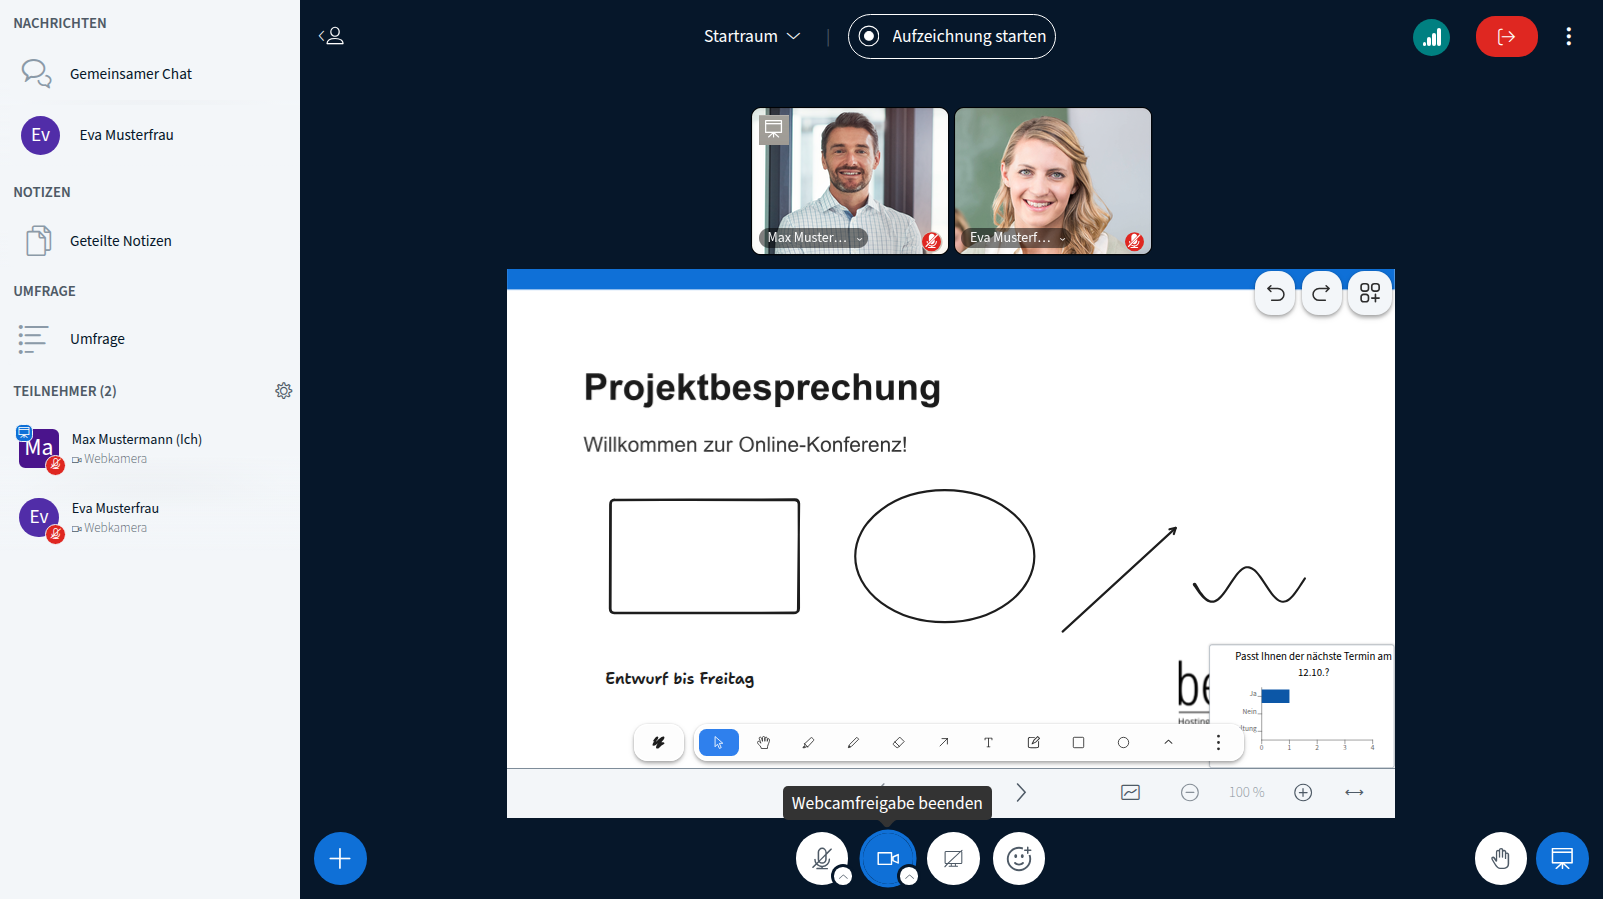Image resolution: width=1603 pixels, height=899 pixels.
Task: Raise hand in the conference
Action: [x=1500, y=859]
